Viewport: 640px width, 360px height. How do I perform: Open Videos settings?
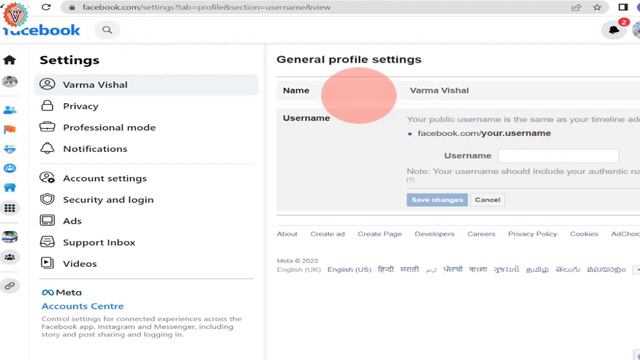click(x=146, y=263)
